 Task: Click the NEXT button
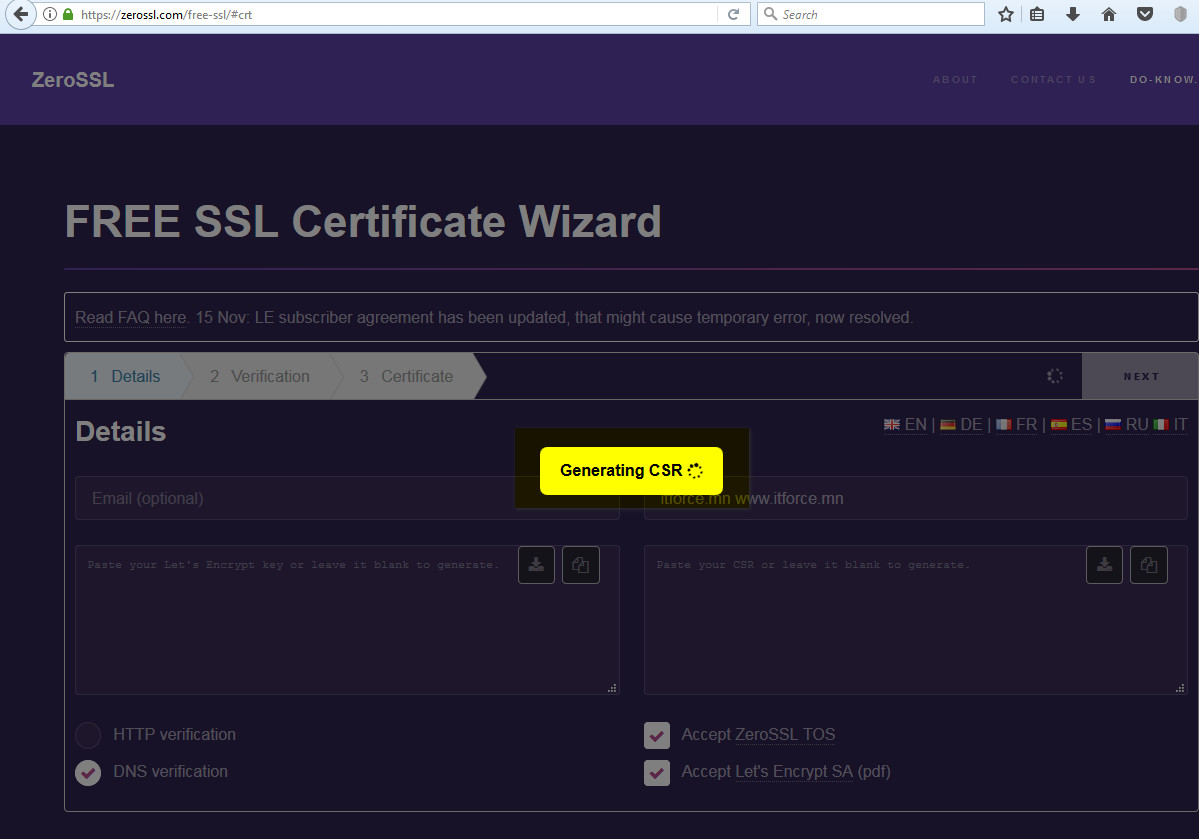point(1140,376)
